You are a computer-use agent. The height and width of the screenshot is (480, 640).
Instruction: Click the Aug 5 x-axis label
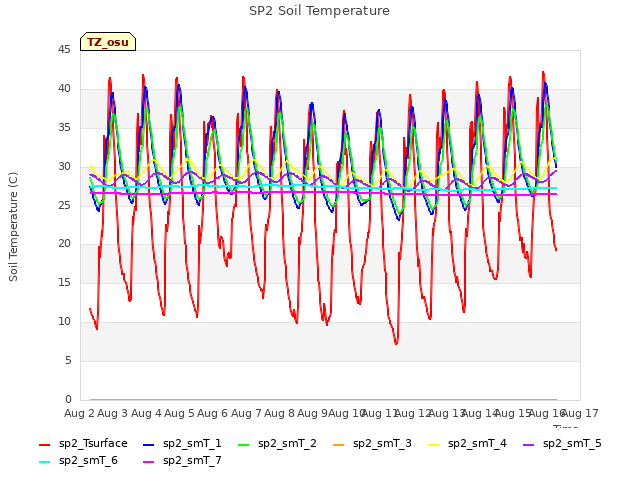click(x=179, y=413)
